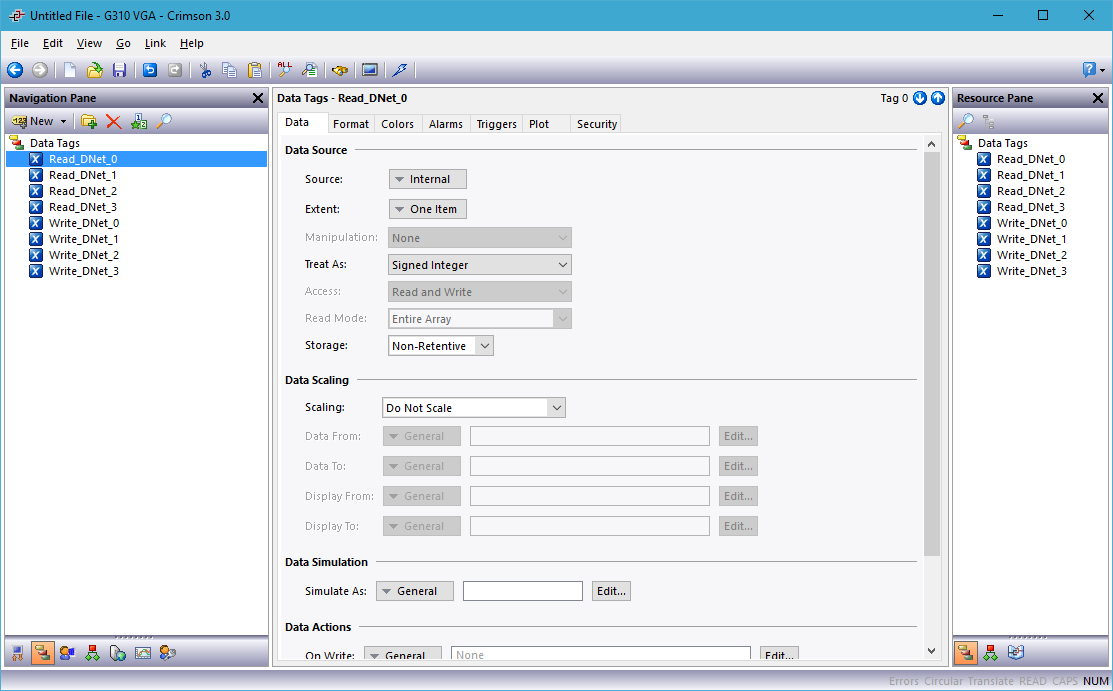
Task: Switch to the Colors tab
Action: pyautogui.click(x=398, y=124)
